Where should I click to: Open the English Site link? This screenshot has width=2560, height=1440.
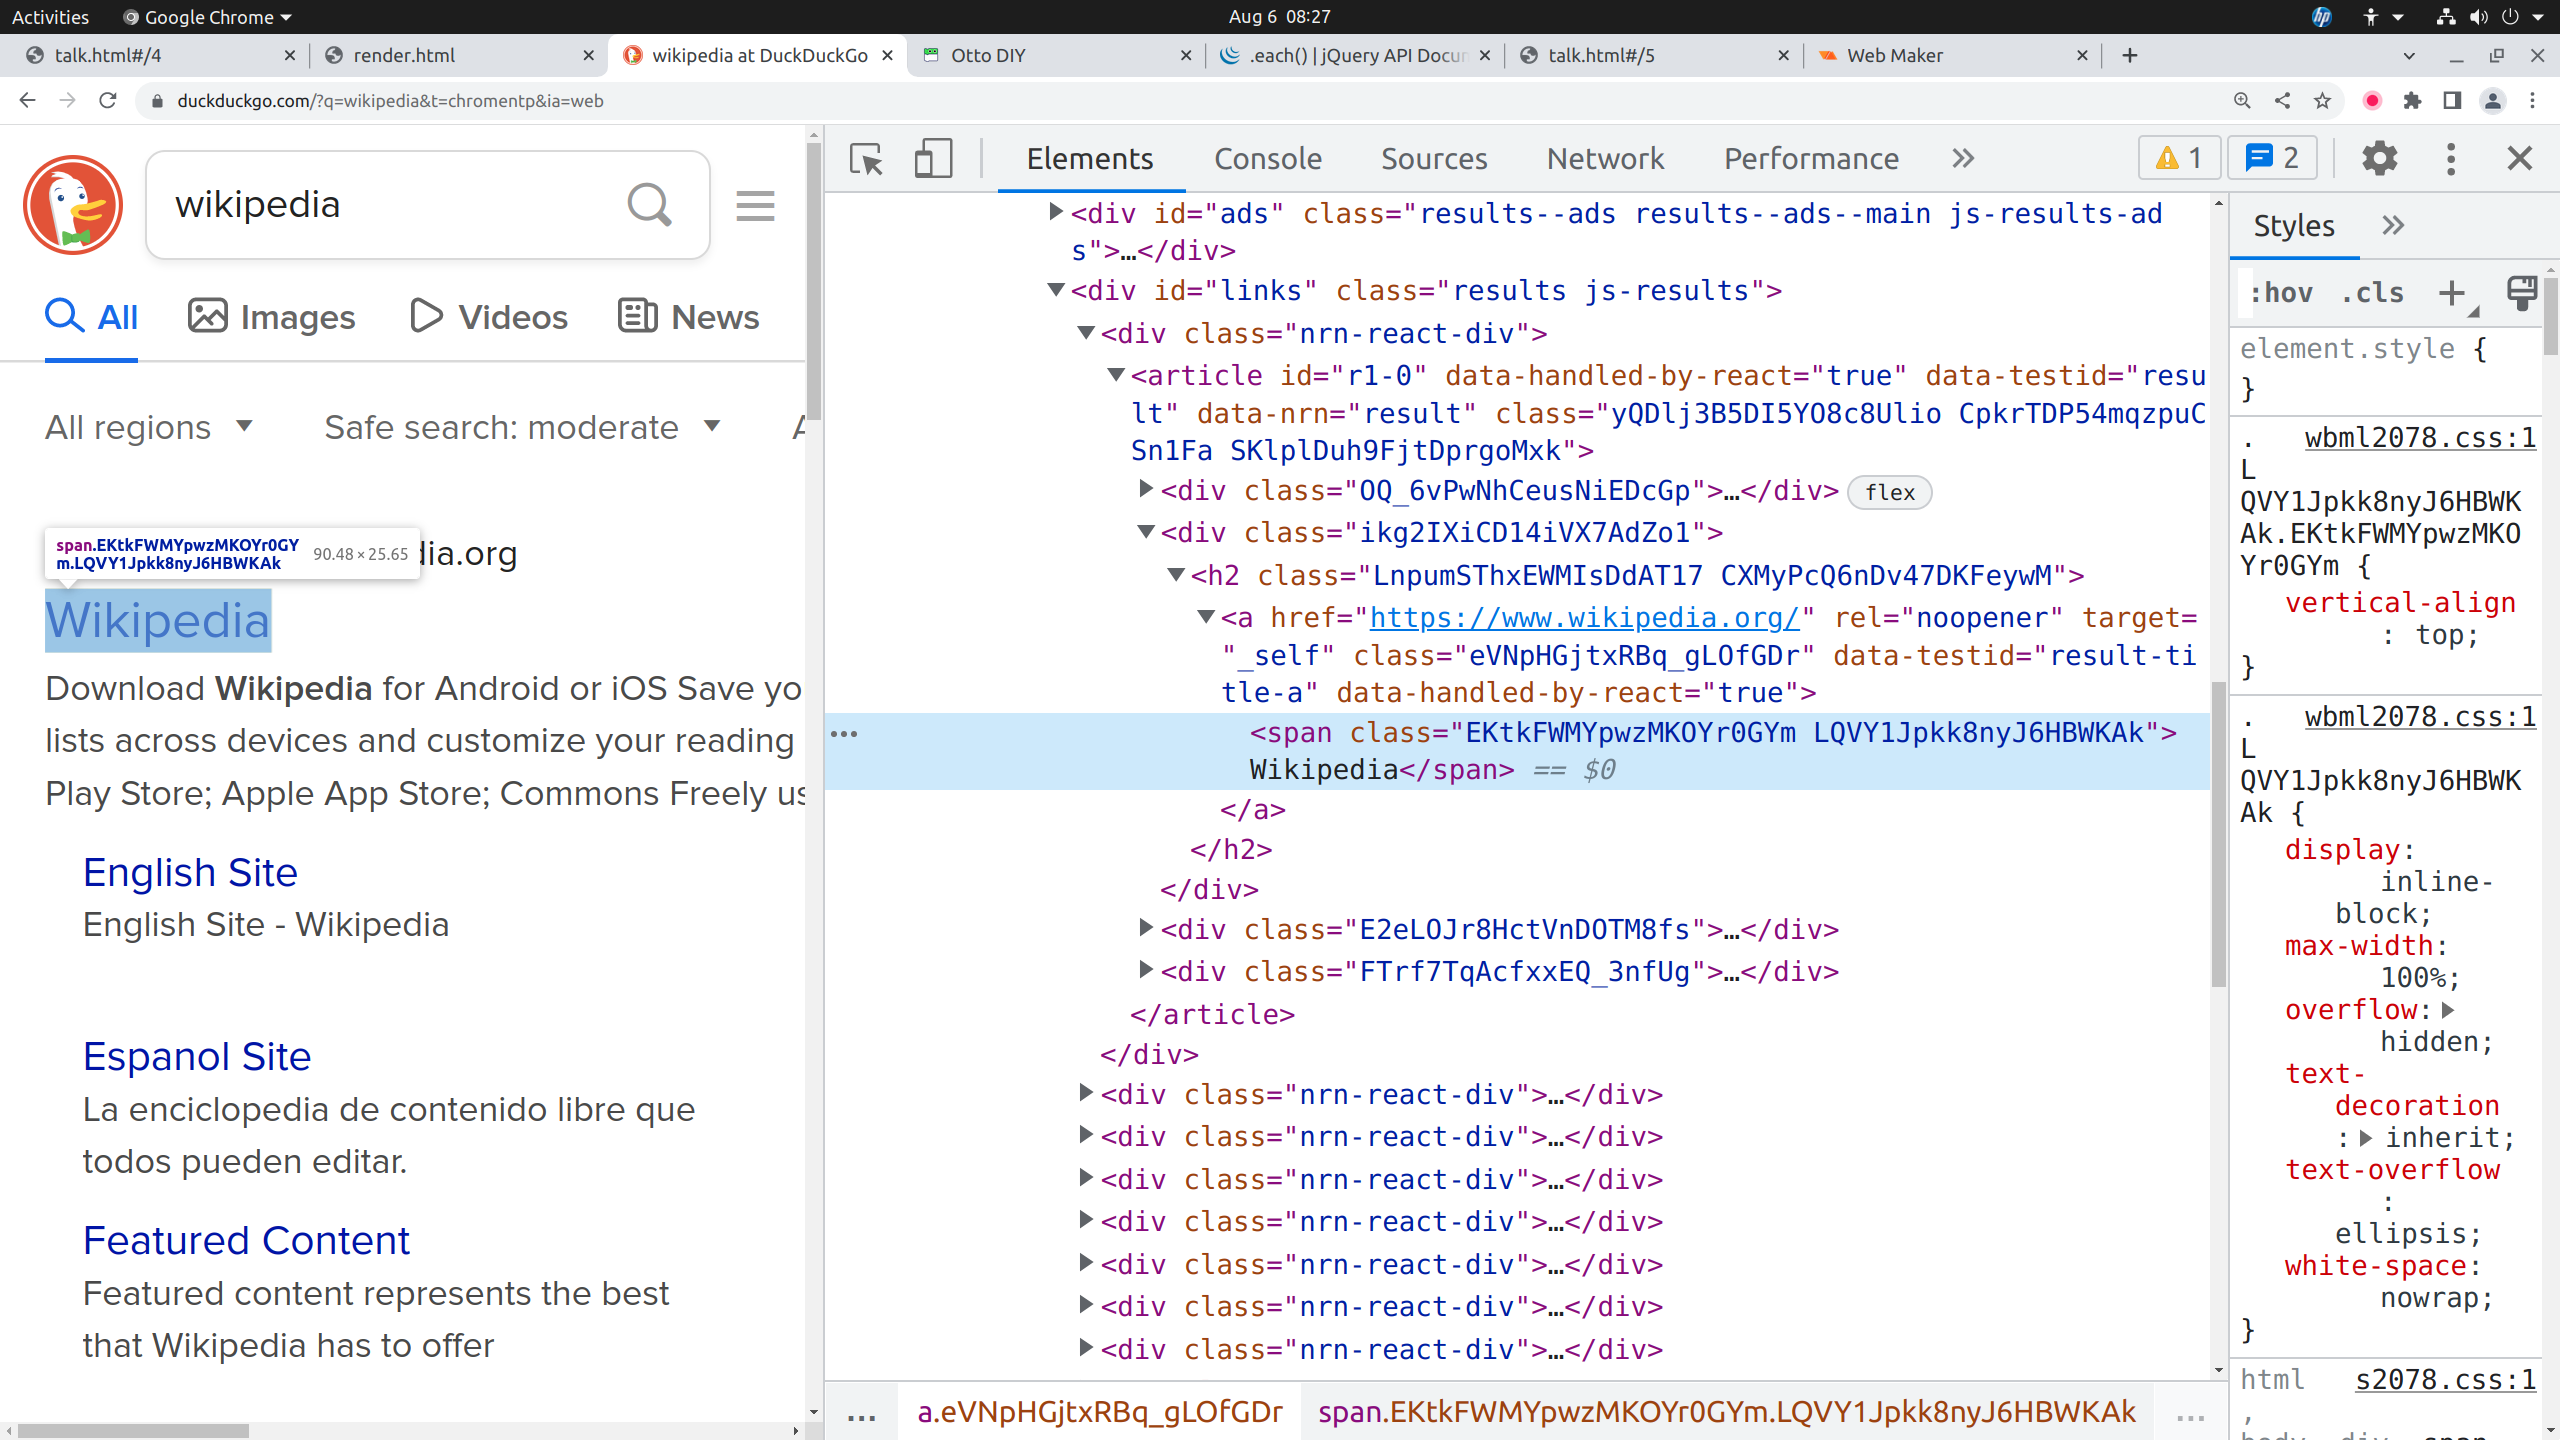click(190, 872)
